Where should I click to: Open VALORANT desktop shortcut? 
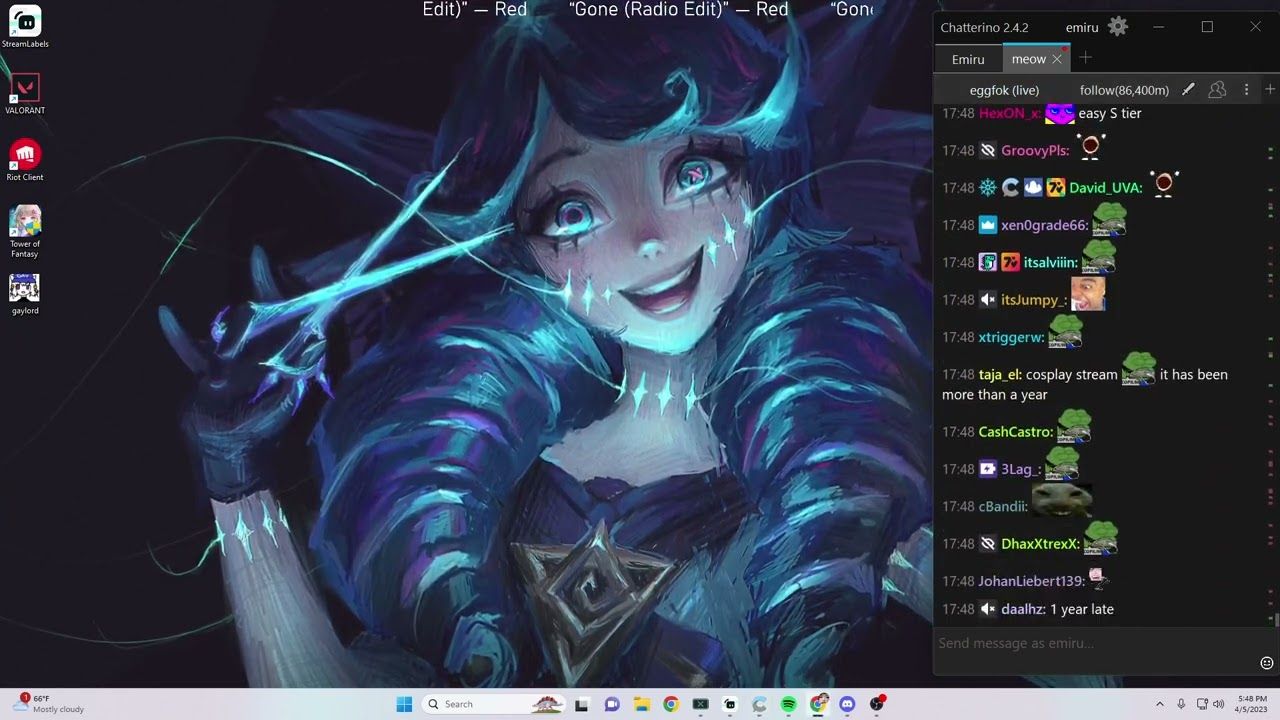pyautogui.click(x=25, y=94)
